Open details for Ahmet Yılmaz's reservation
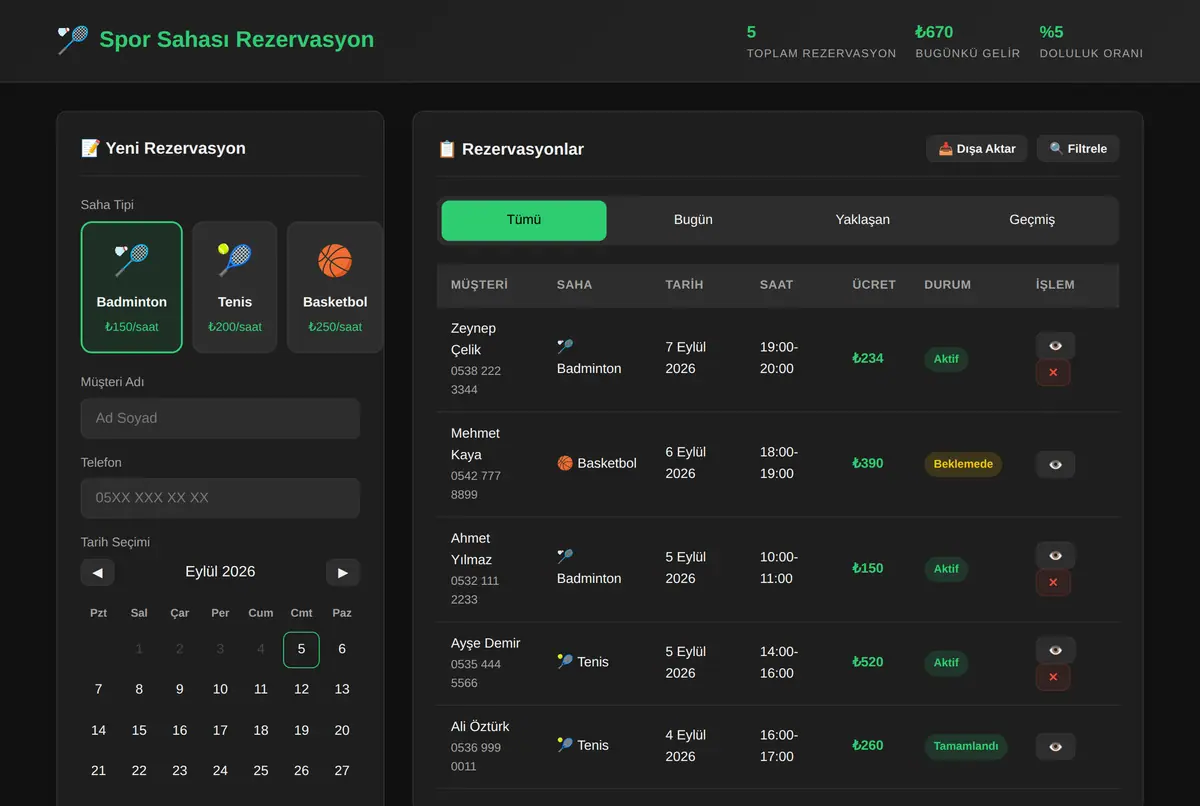Viewport: 1200px width, 806px height. tap(1055, 555)
